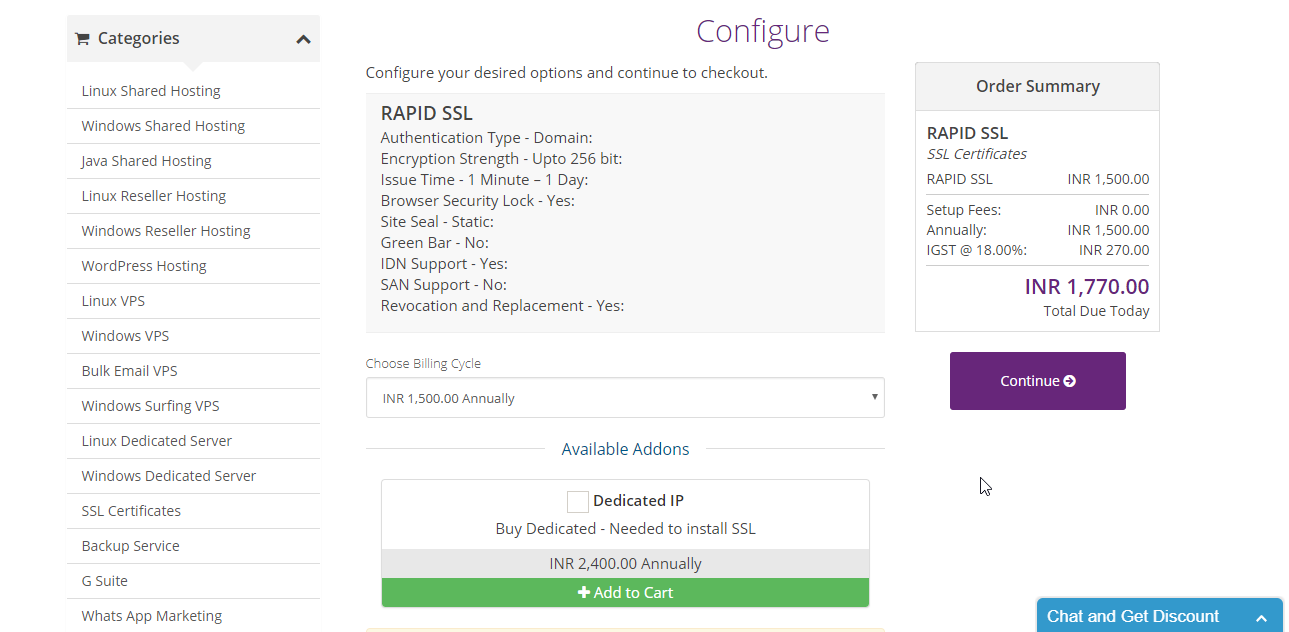Select Bulk Email VPS category
The height and width of the screenshot is (632, 1289).
tap(129, 371)
